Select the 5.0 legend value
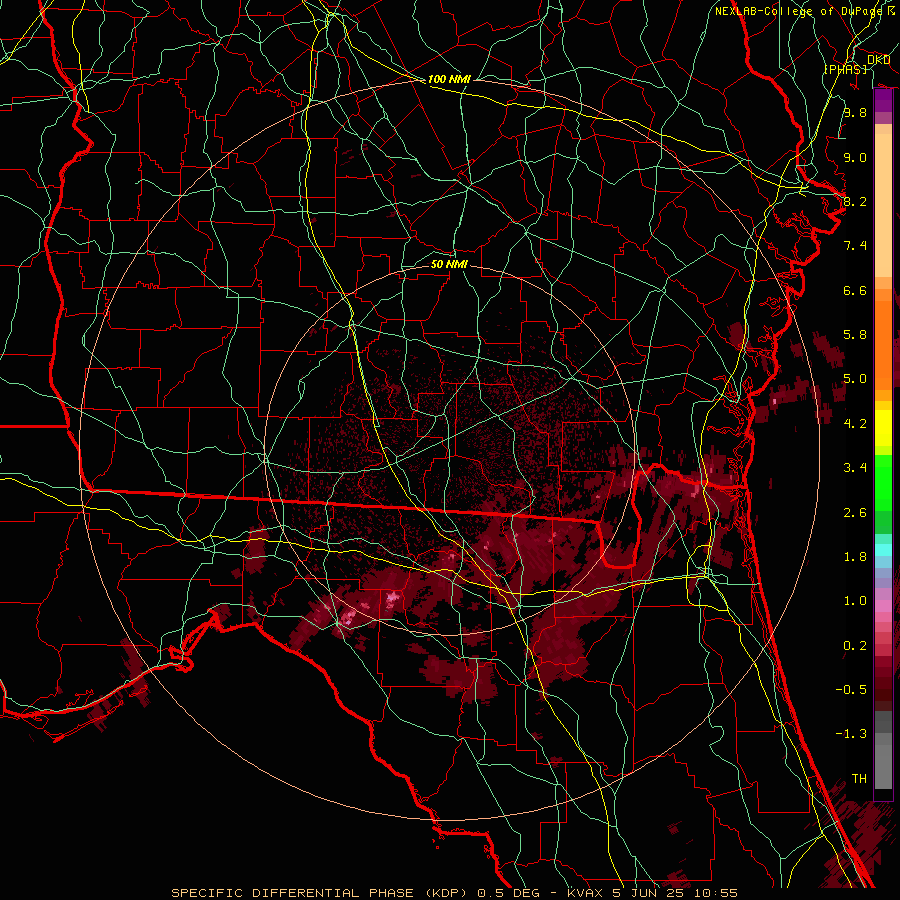The height and width of the screenshot is (900, 900). click(x=855, y=379)
